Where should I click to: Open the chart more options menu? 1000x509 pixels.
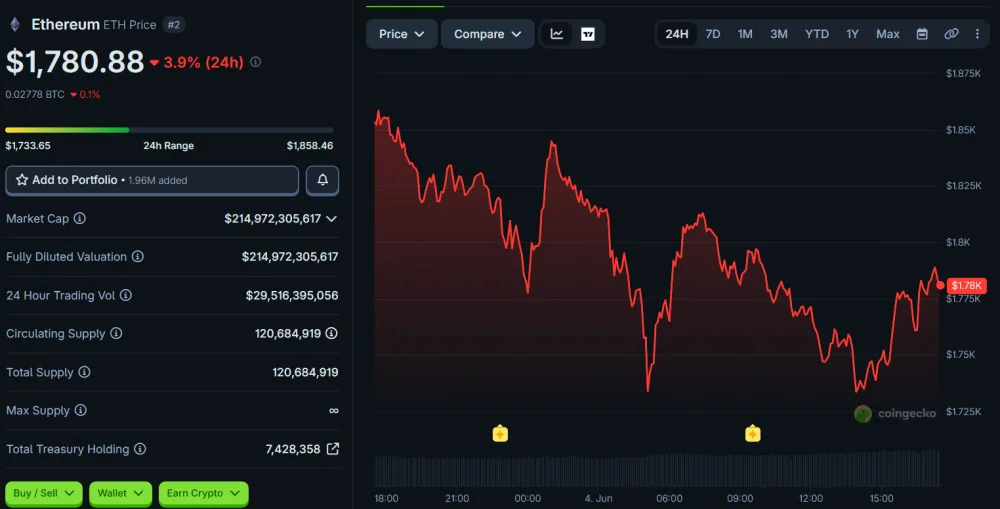pos(978,34)
